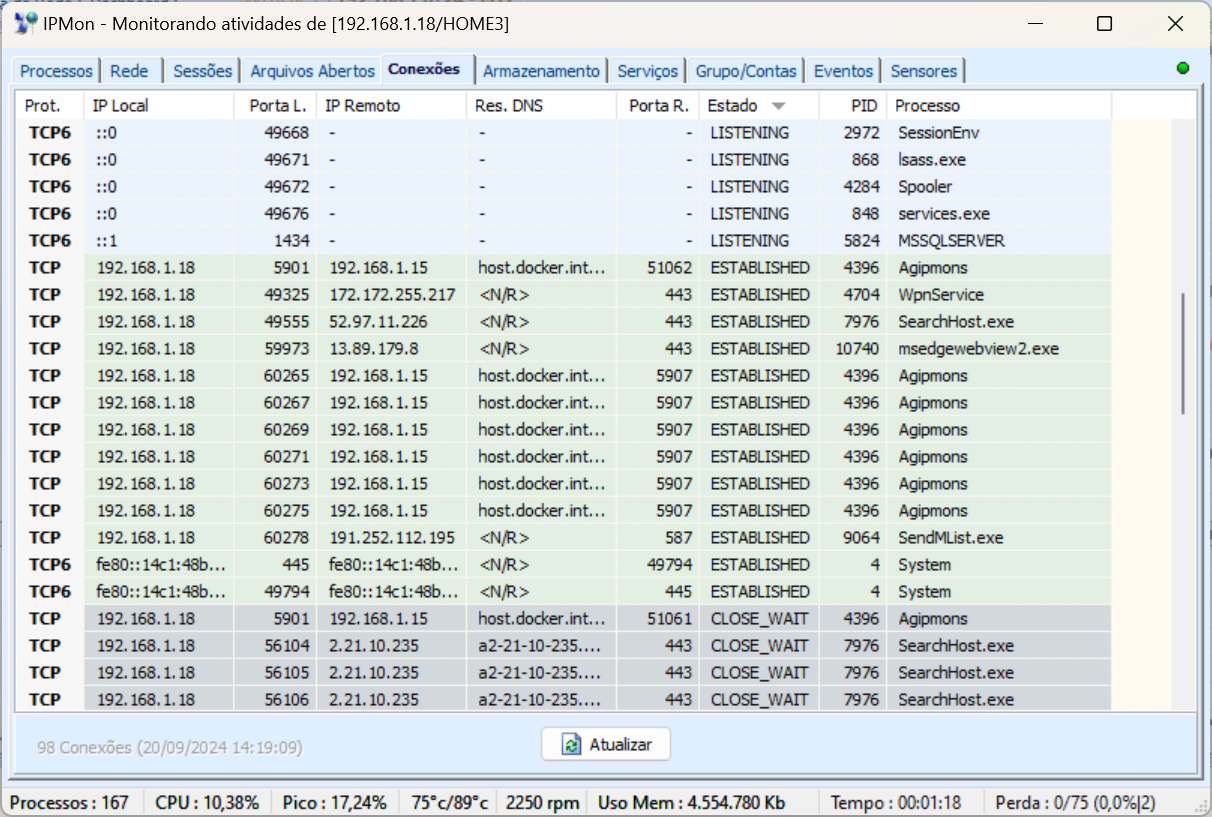
Task: Click the Atualizar refresh button
Action: [x=606, y=744]
